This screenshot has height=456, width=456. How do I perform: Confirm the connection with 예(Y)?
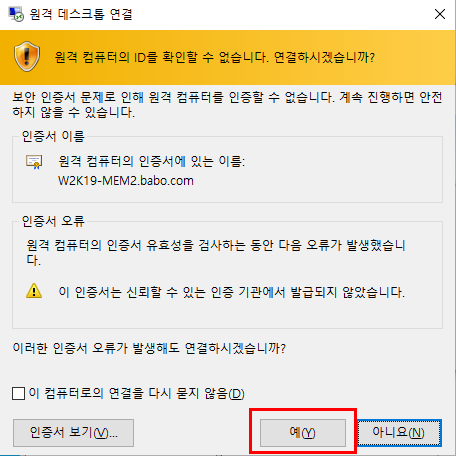(x=303, y=433)
